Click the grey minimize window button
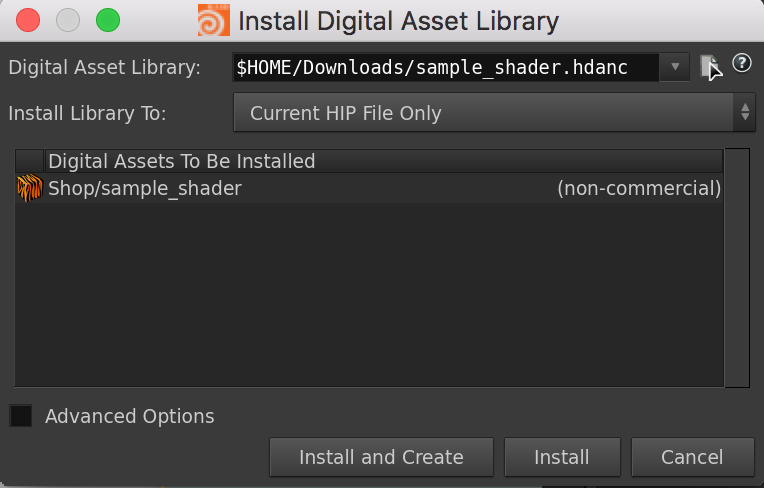 [x=68, y=20]
